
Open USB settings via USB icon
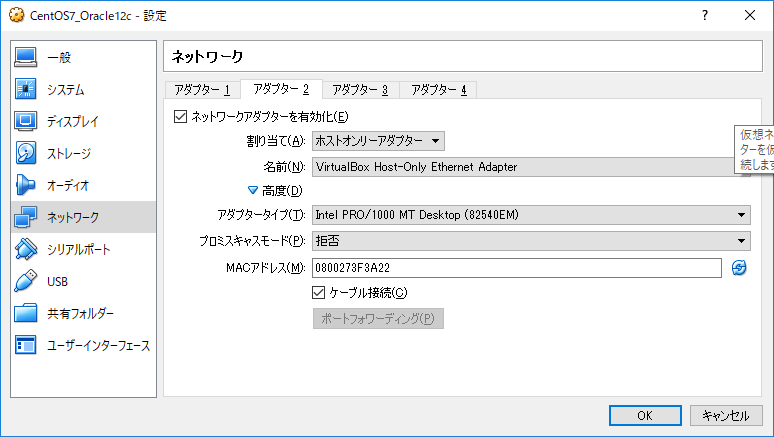26,282
